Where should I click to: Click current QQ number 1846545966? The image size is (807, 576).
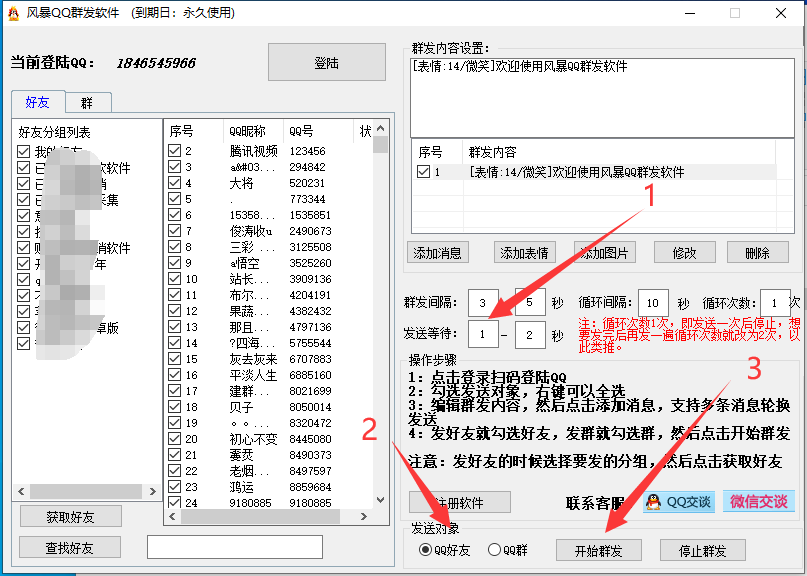(156, 63)
